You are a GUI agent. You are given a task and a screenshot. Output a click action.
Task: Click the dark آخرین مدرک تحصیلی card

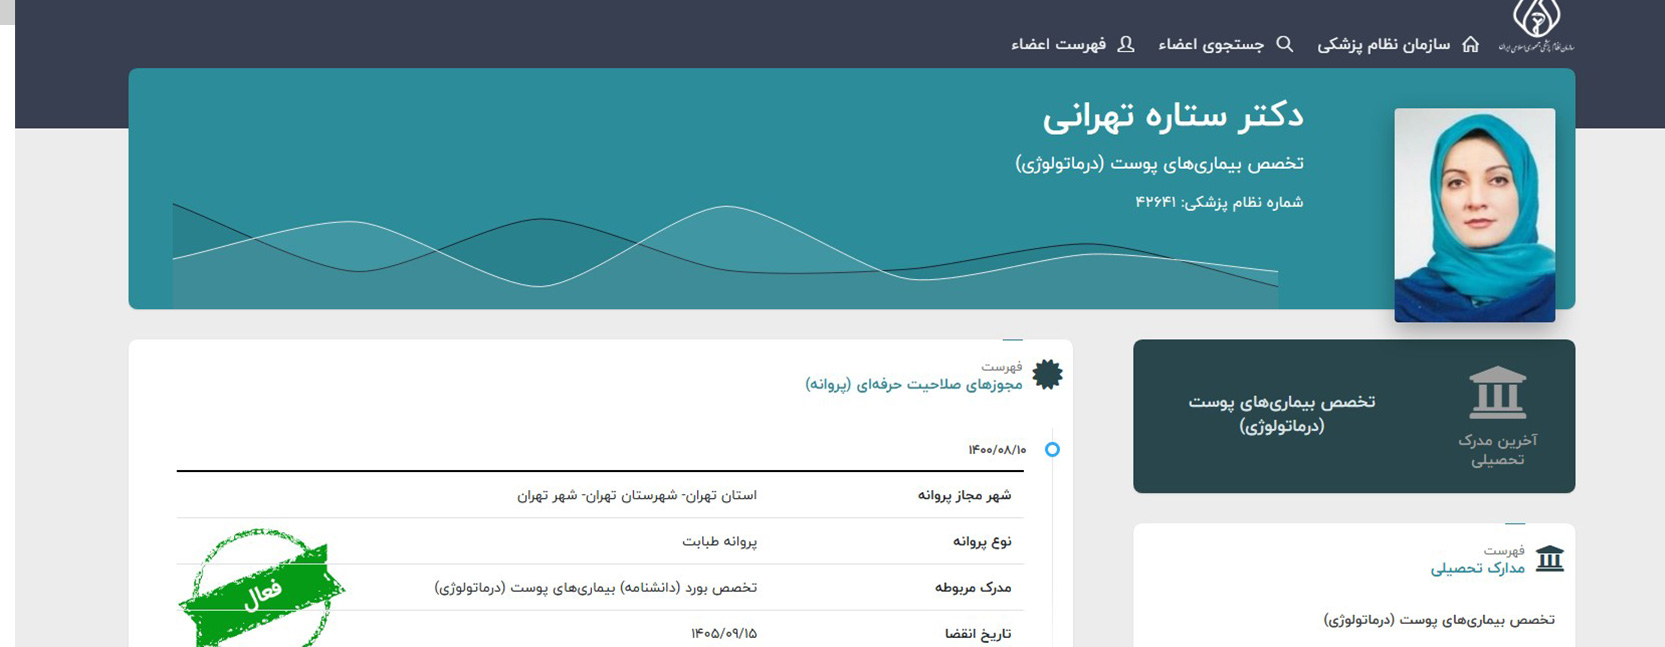tap(1353, 416)
